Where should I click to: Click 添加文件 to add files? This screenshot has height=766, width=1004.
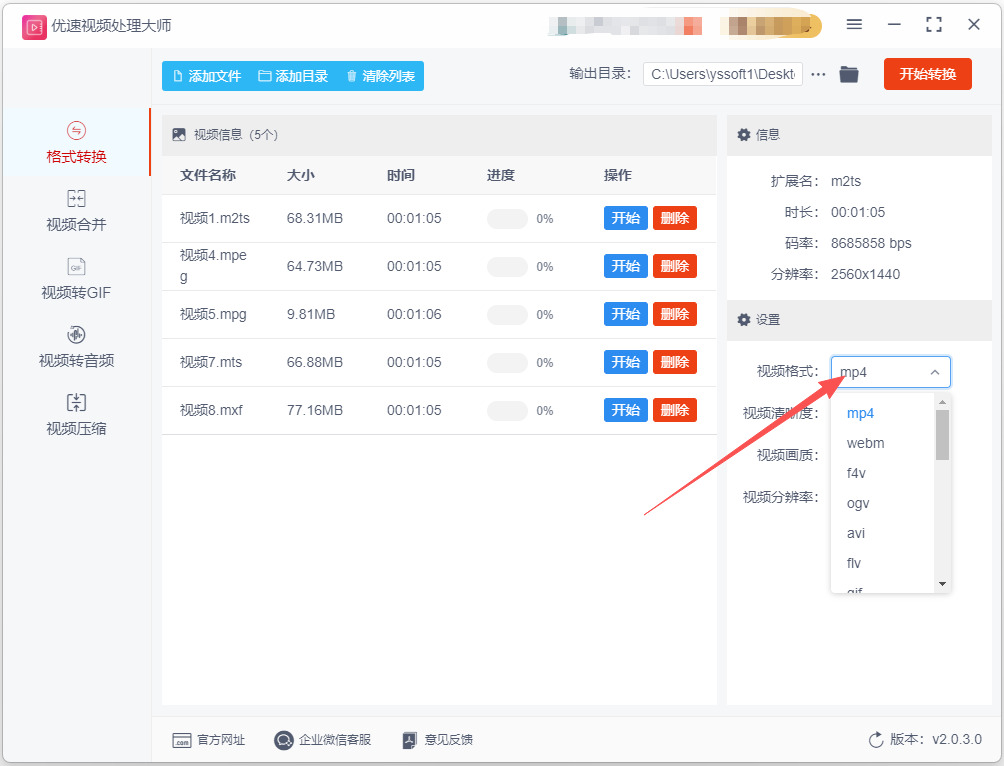point(207,76)
